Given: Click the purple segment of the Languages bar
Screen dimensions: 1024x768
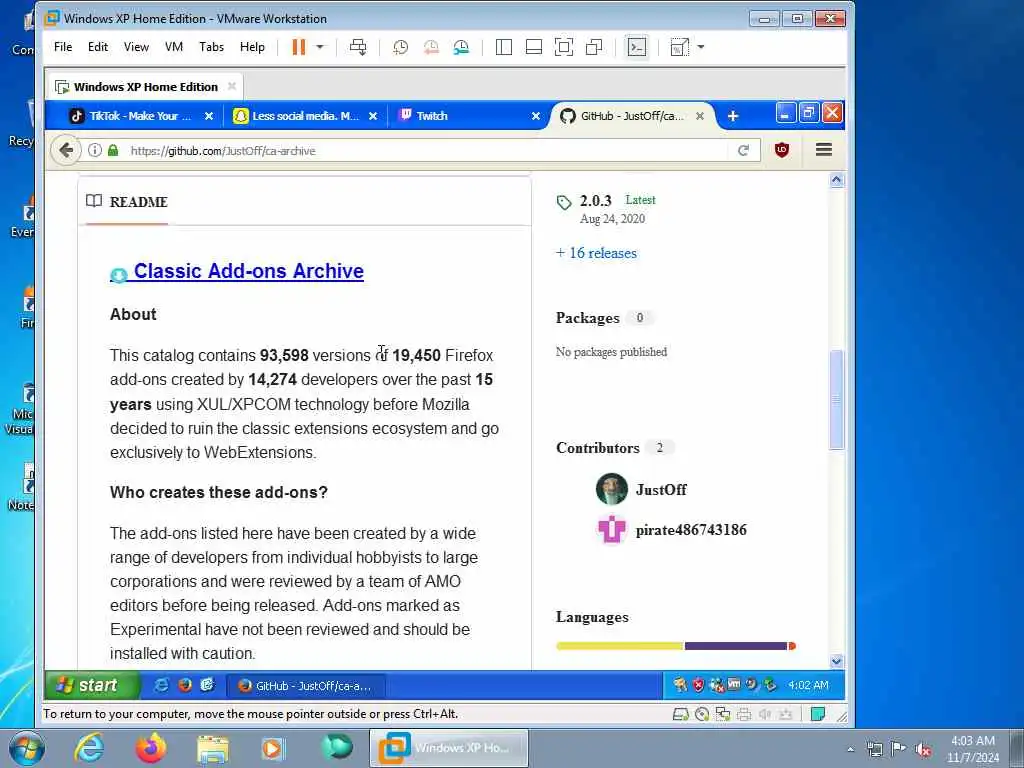Looking at the screenshot, I should [736, 646].
